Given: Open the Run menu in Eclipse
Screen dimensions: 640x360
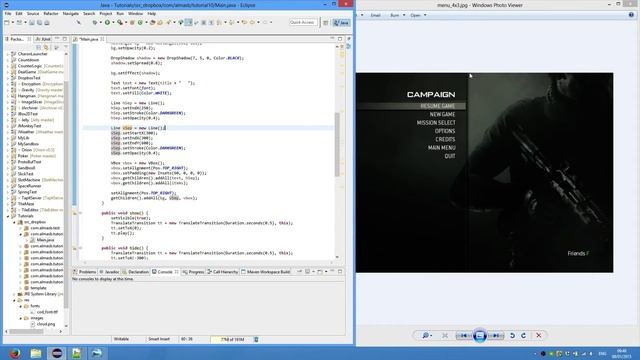Looking at the screenshot, I should (120, 13).
